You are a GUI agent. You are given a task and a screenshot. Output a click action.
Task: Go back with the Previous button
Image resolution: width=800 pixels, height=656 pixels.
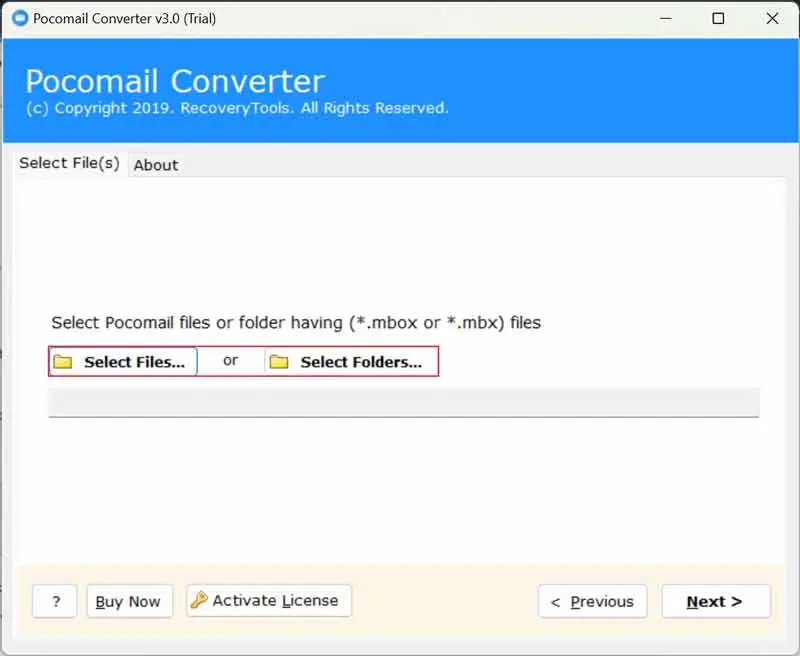point(592,601)
